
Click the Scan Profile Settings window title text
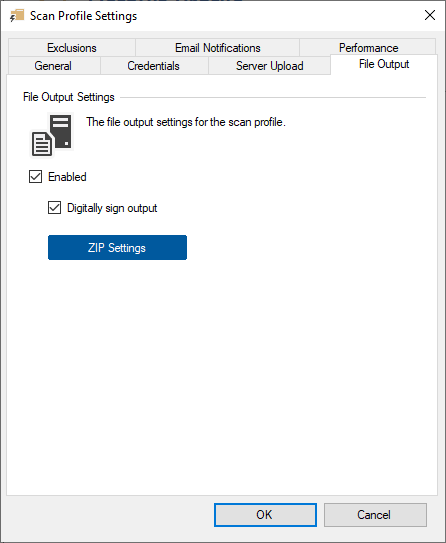(x=83, y=16)
